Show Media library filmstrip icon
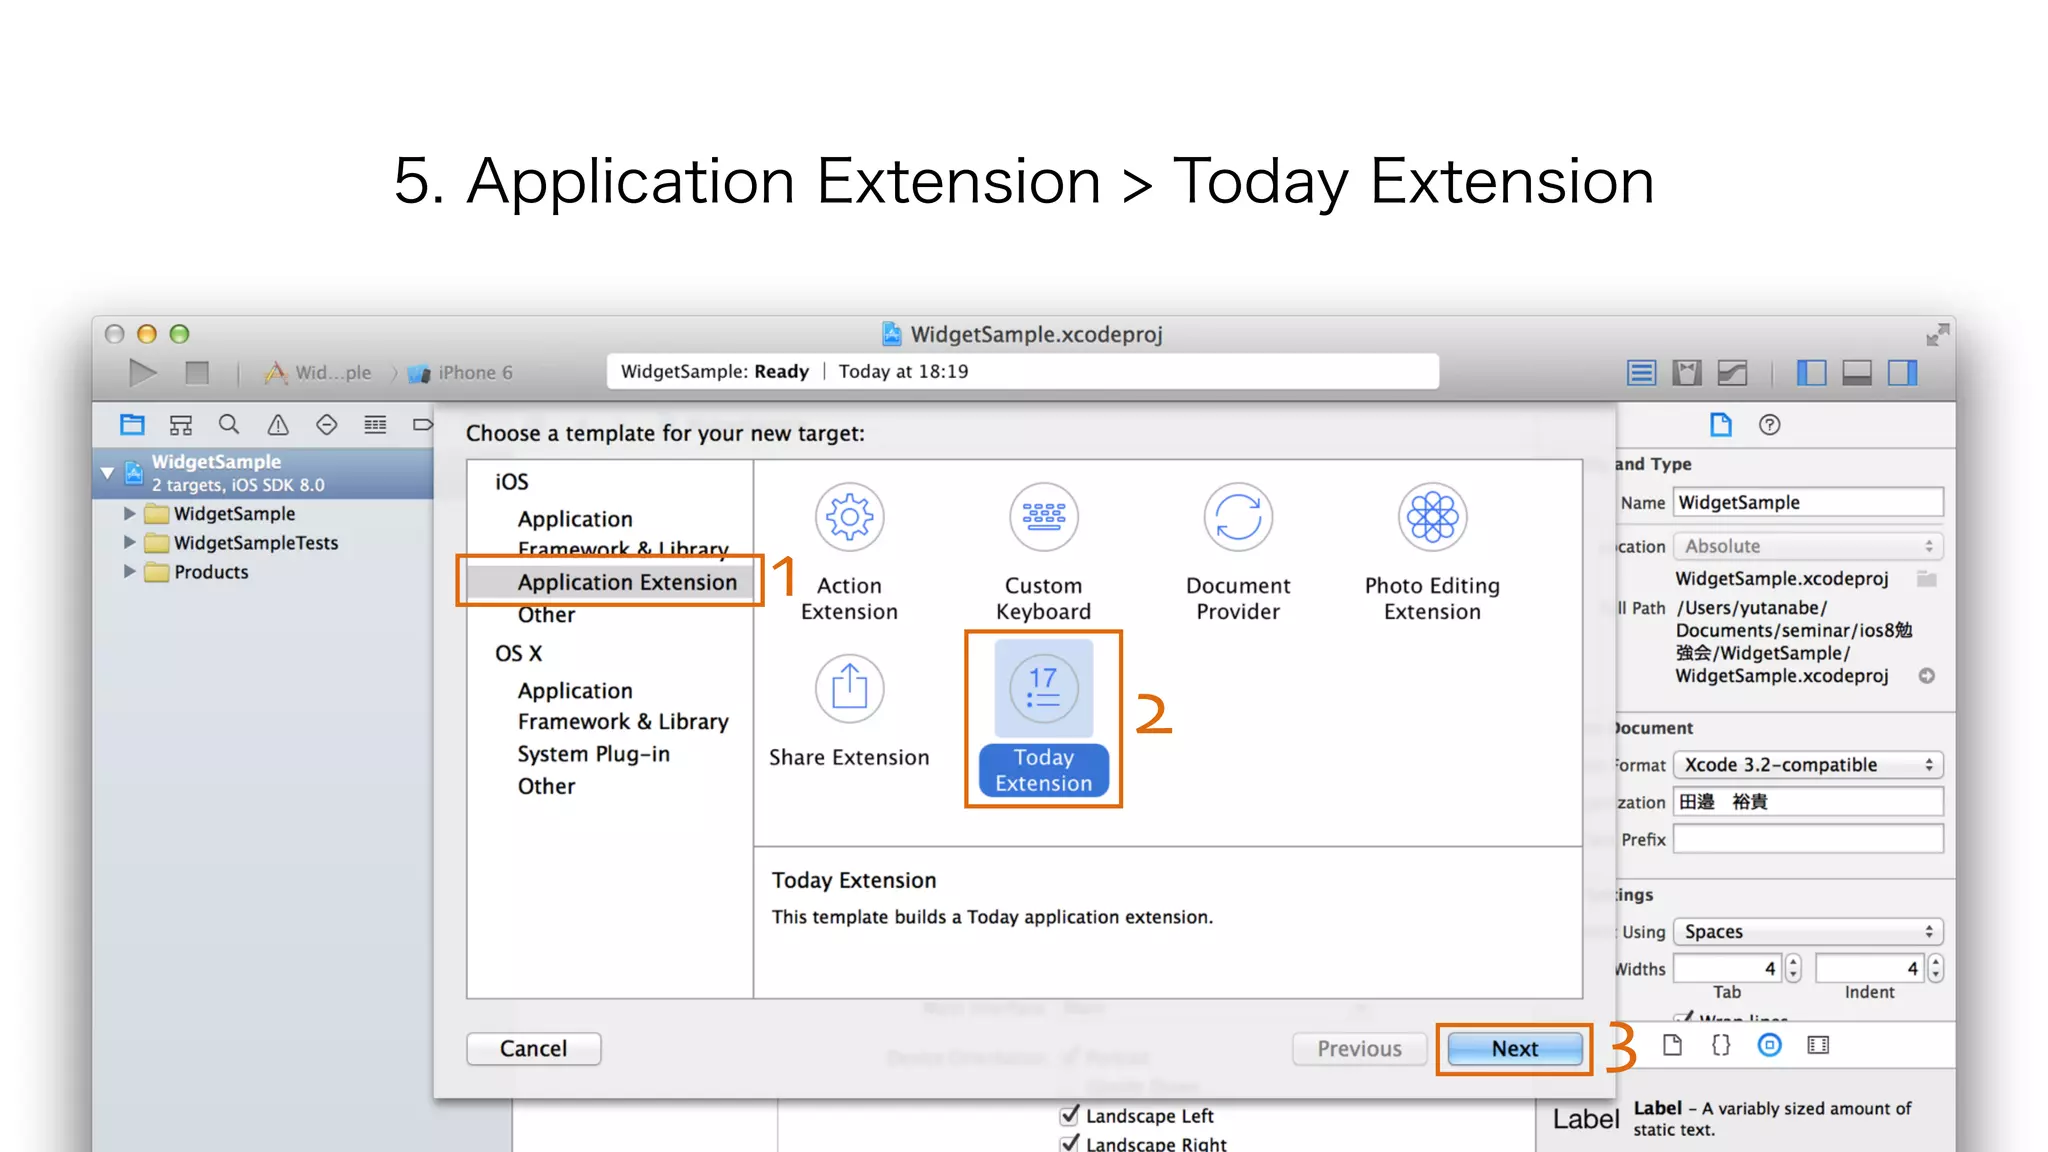This screenshot has width=2048, height=1152. 1818,1045
